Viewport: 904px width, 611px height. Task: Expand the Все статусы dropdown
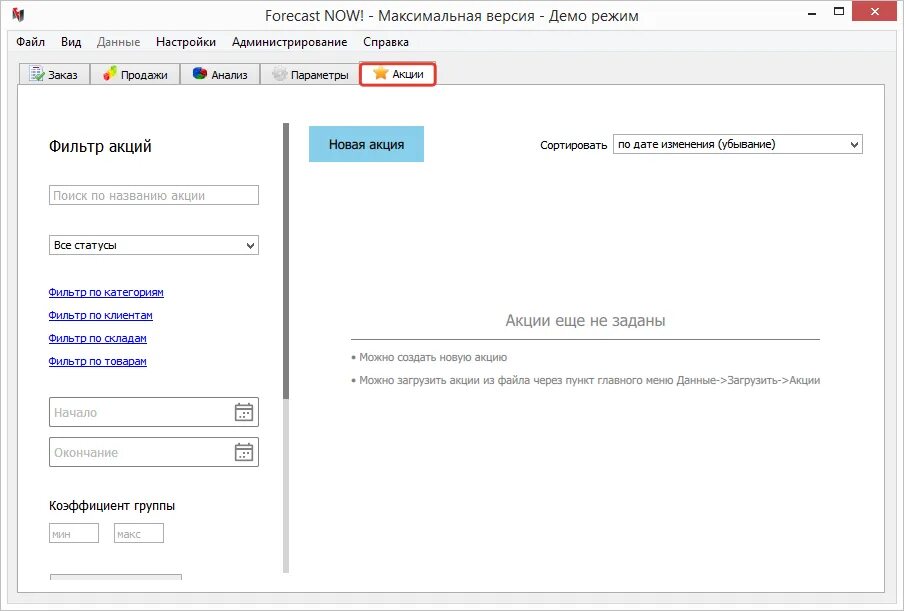coord(153,245)
